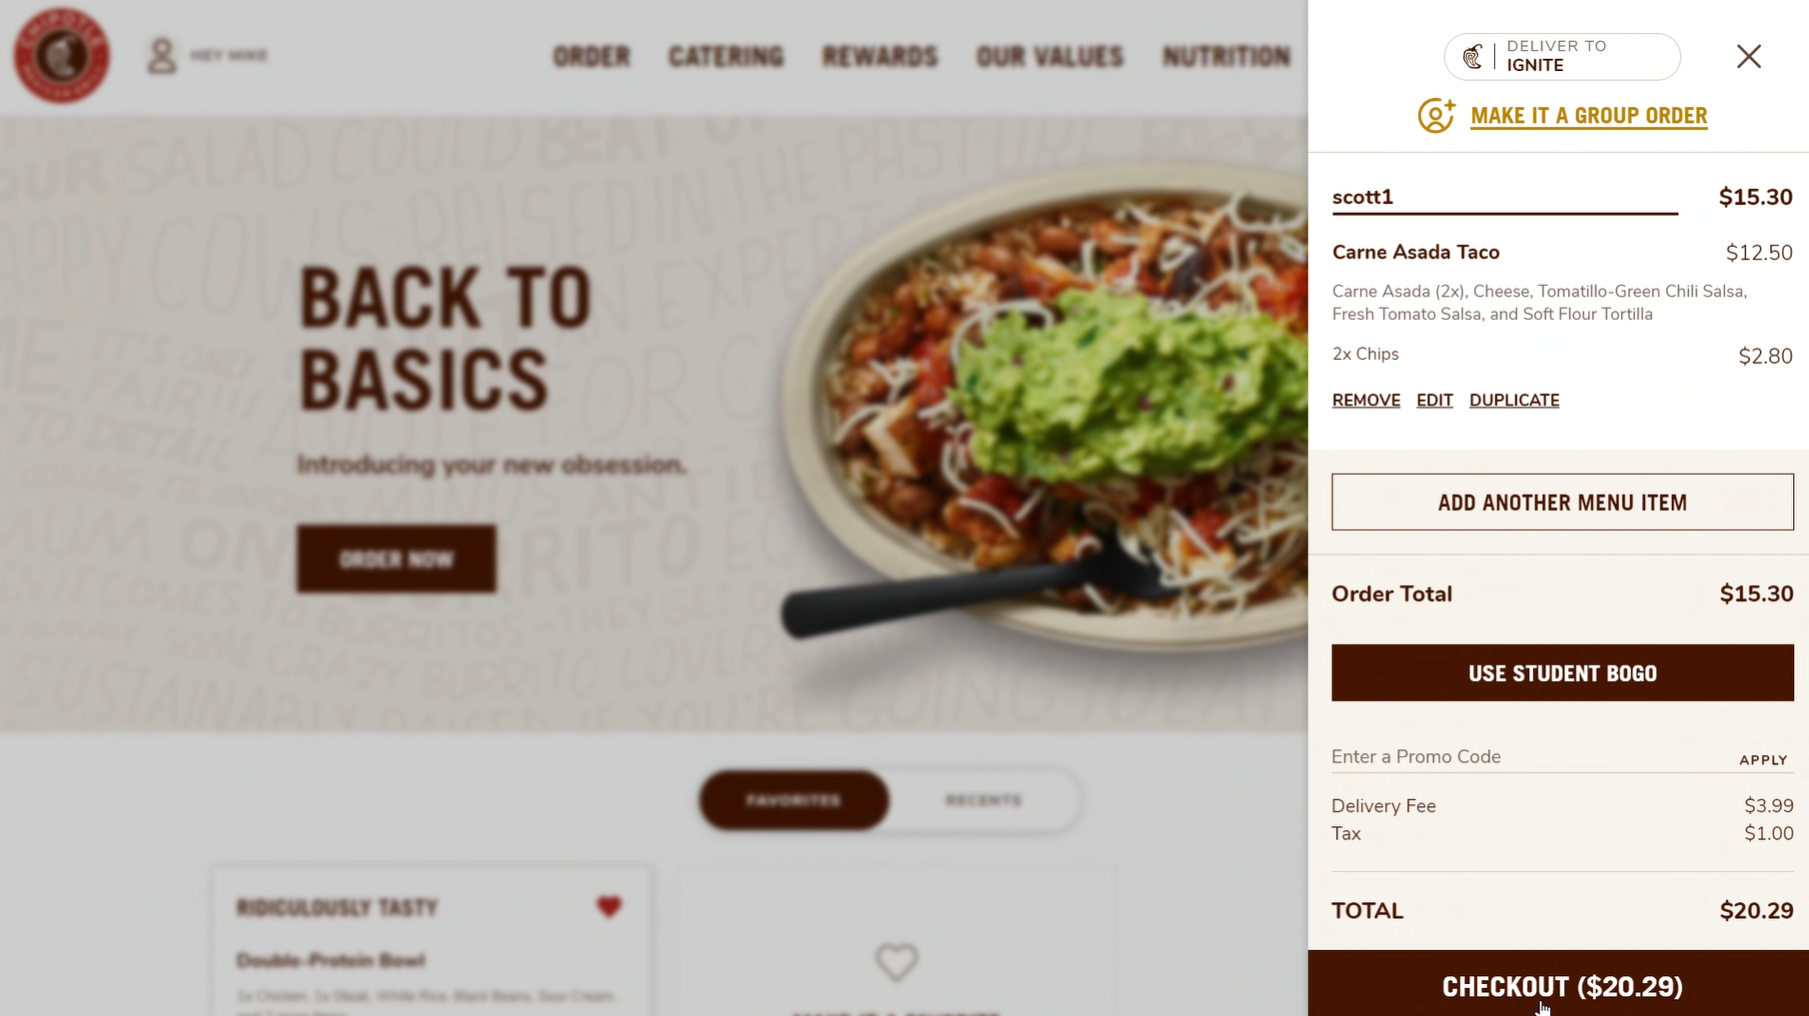Remove the Carne Asada Taco item
The image size is (1809, 1016).
tap(1366, 400)
